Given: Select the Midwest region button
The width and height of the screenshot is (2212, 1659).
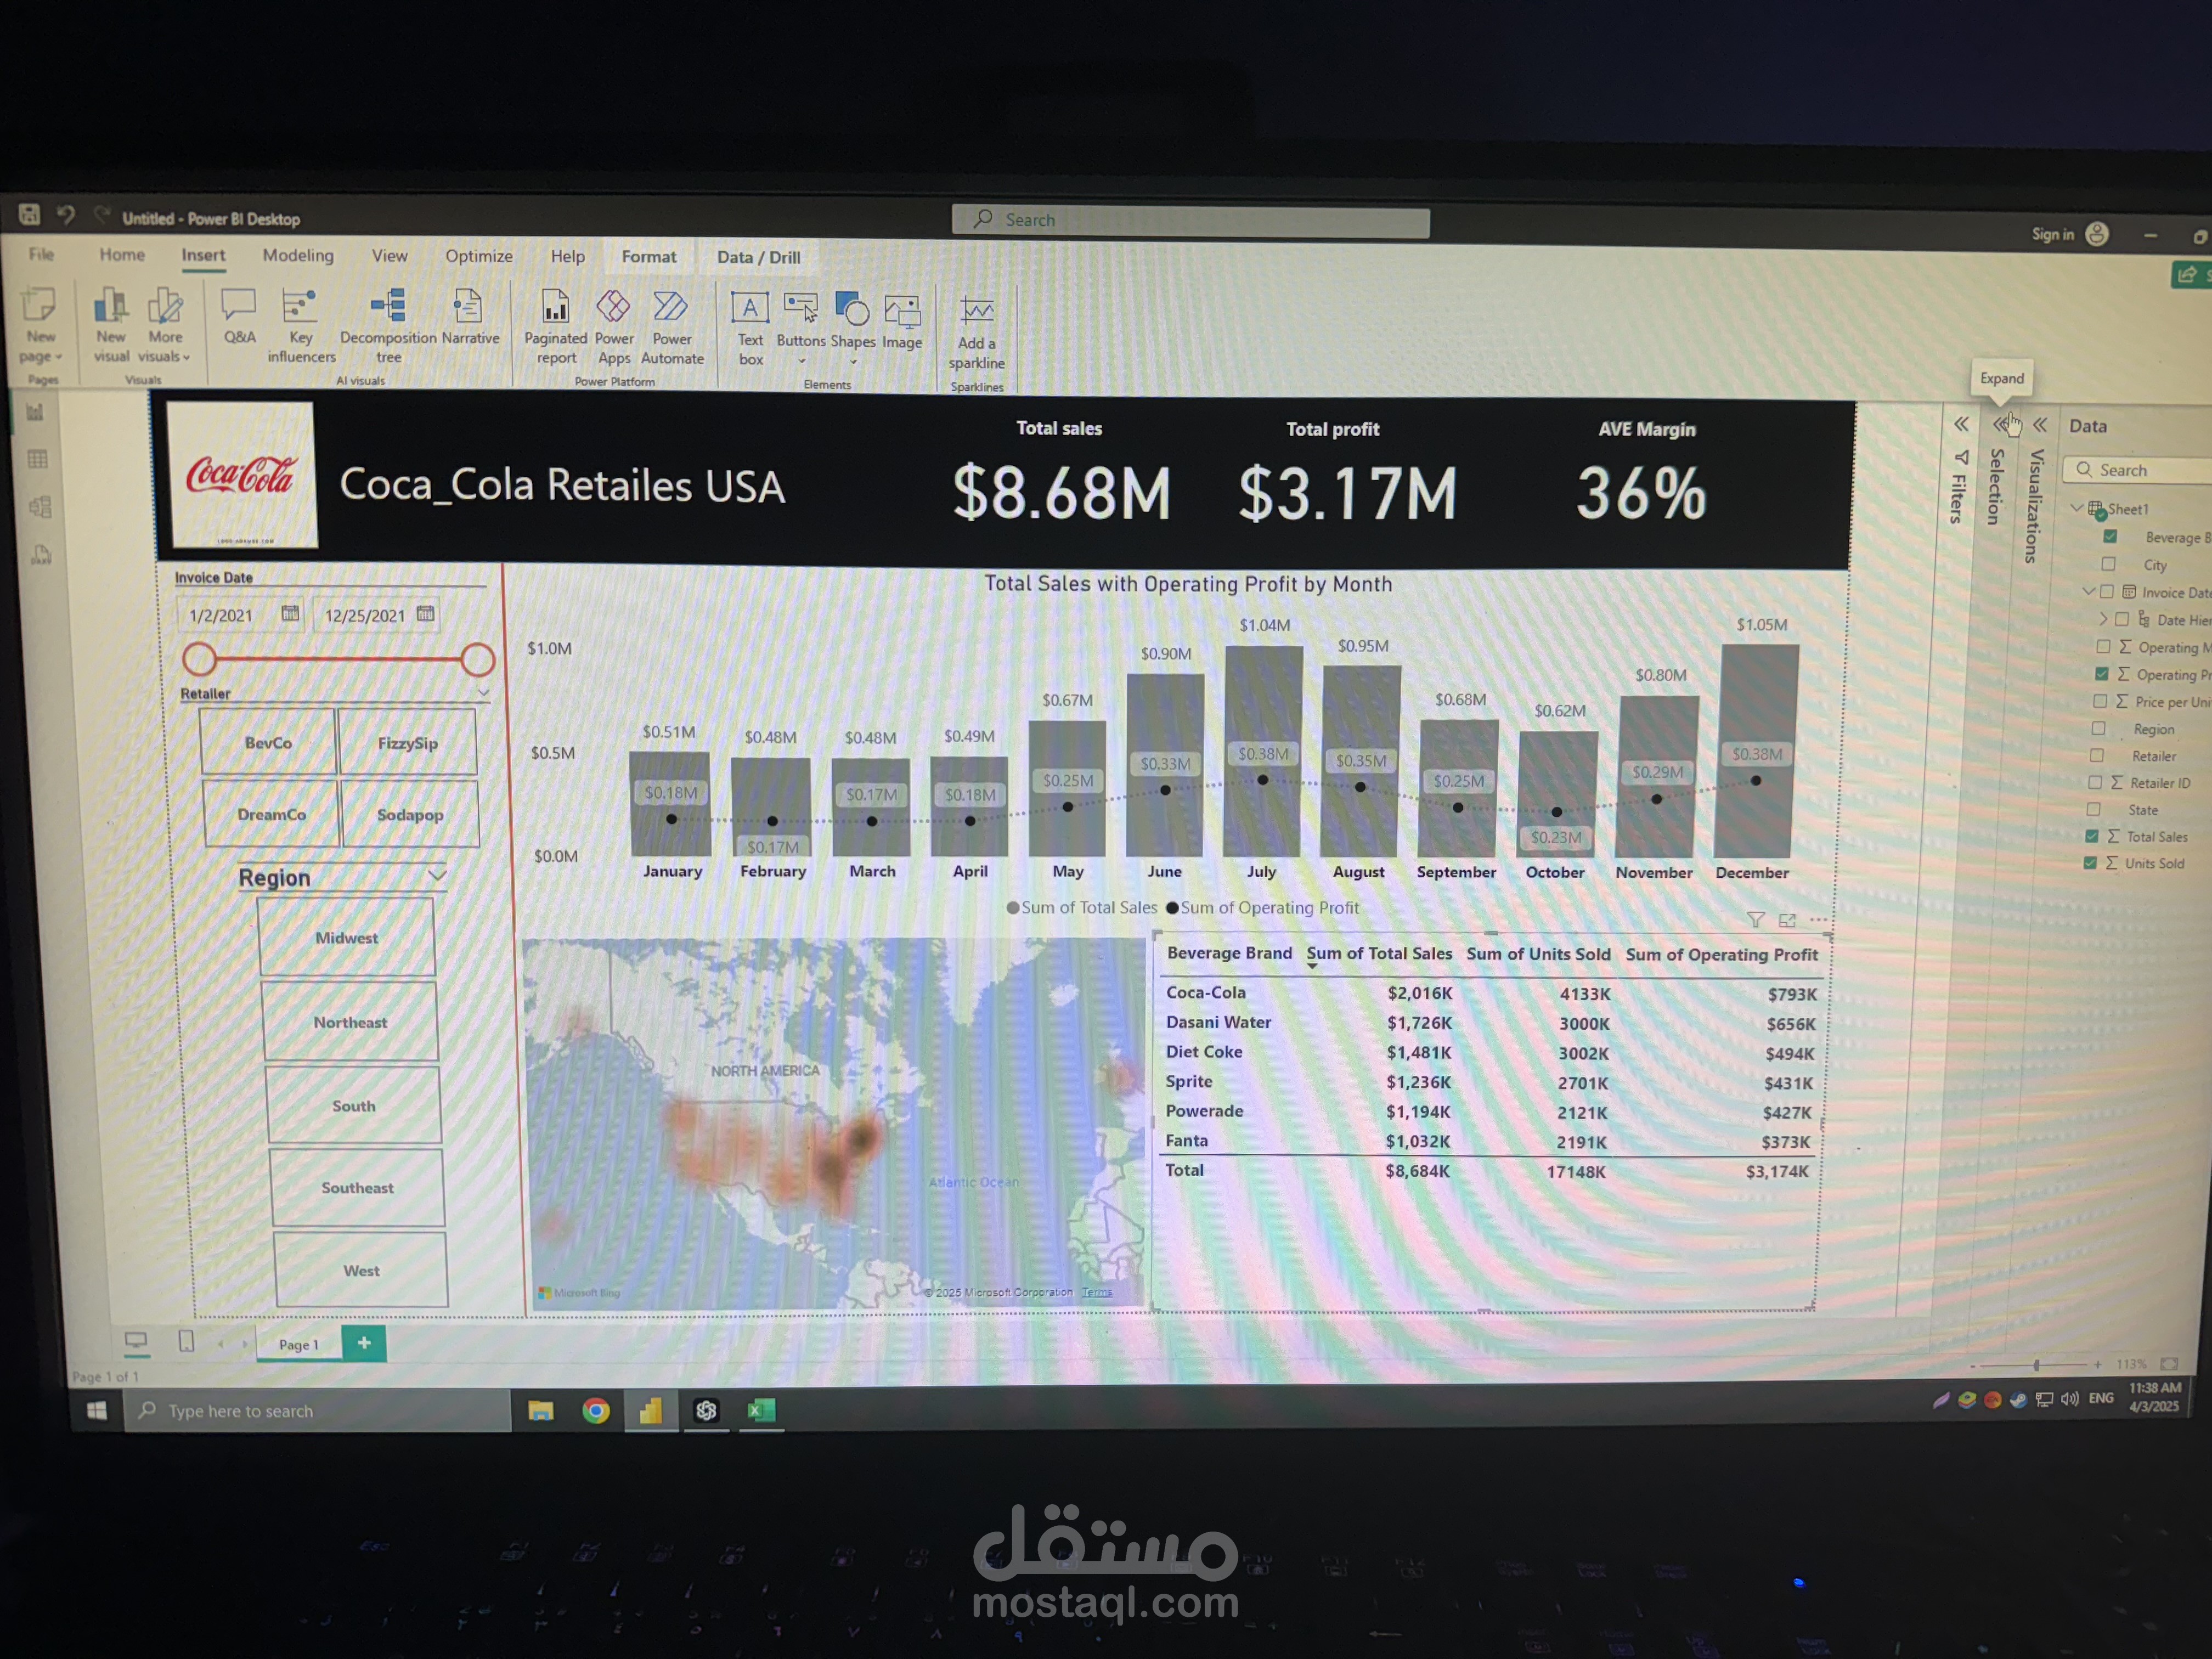Looking at the screenshot, I should [347, 937].
